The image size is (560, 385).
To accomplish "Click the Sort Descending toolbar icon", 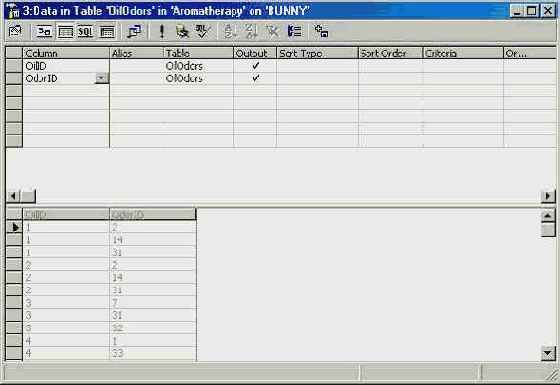I will click(251, 31).
